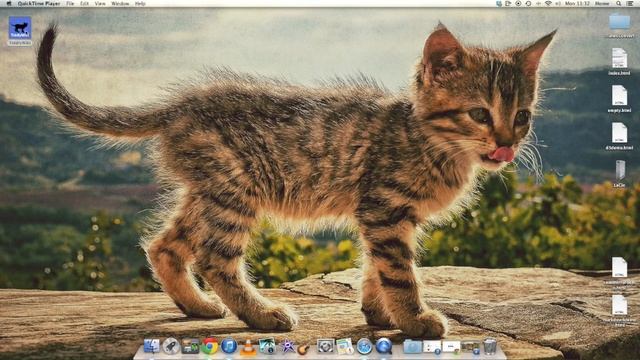Select the index.html file icon
Screen dimensions: 640x360
(619, 58)
